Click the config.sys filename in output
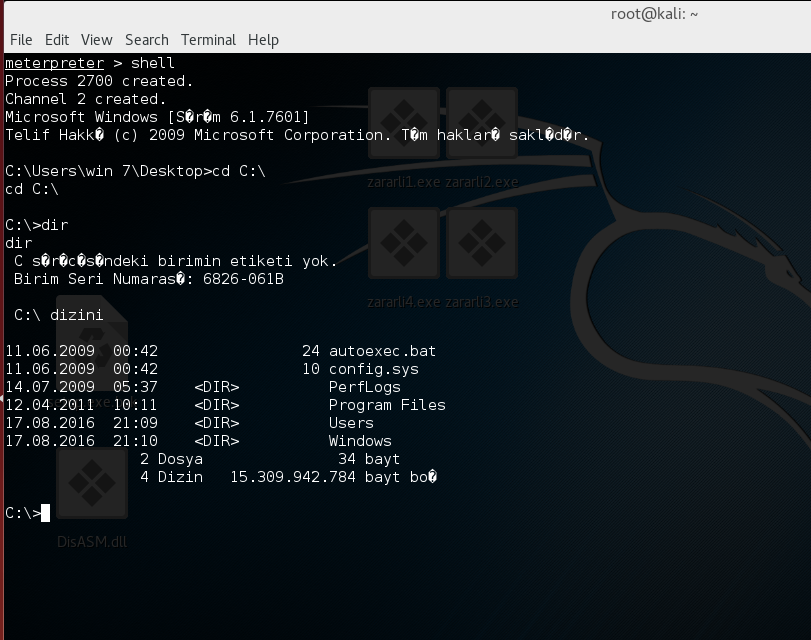811x640 pixels. click(373, 369)
